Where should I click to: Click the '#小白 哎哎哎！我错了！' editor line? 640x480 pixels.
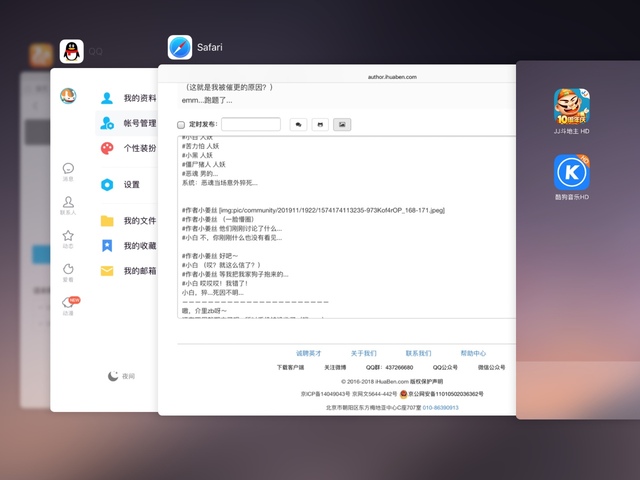tap(215, 283)
